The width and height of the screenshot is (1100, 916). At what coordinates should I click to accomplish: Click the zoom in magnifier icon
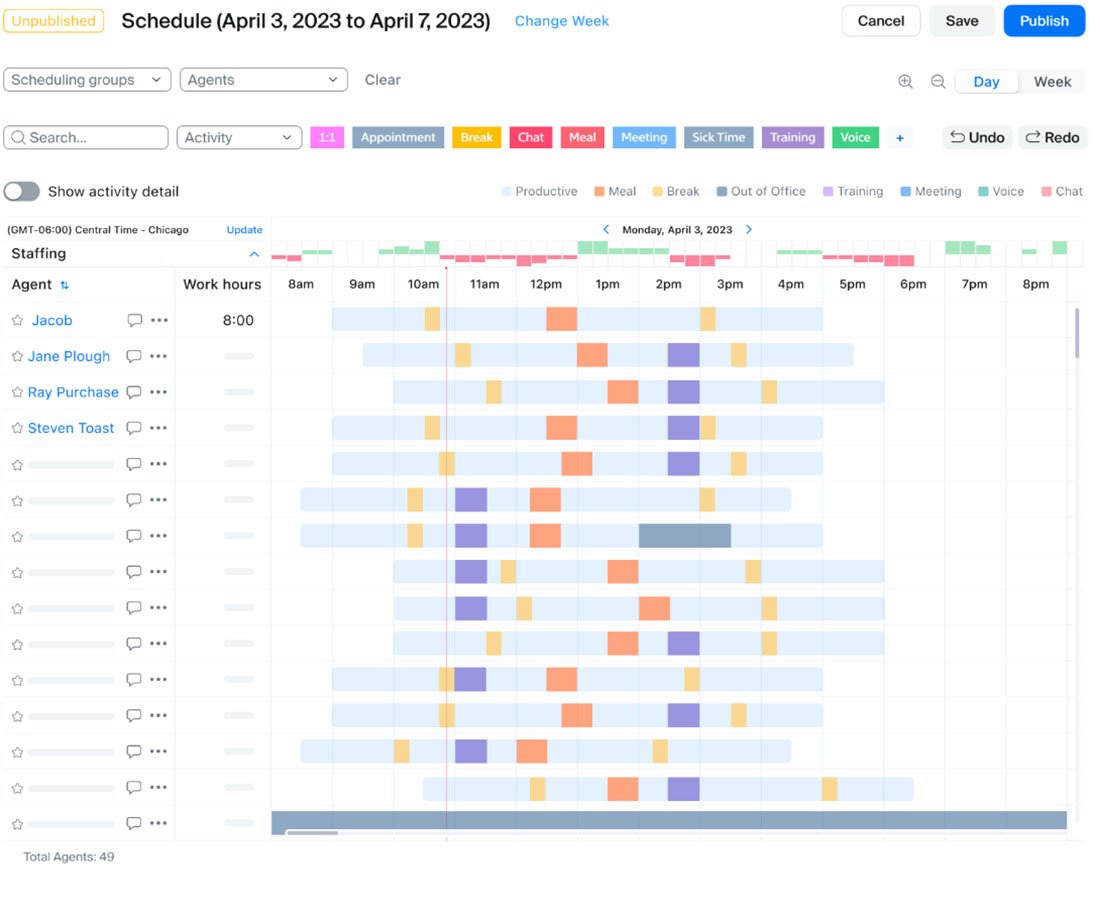pyautogui.click(x=906, y=81)
